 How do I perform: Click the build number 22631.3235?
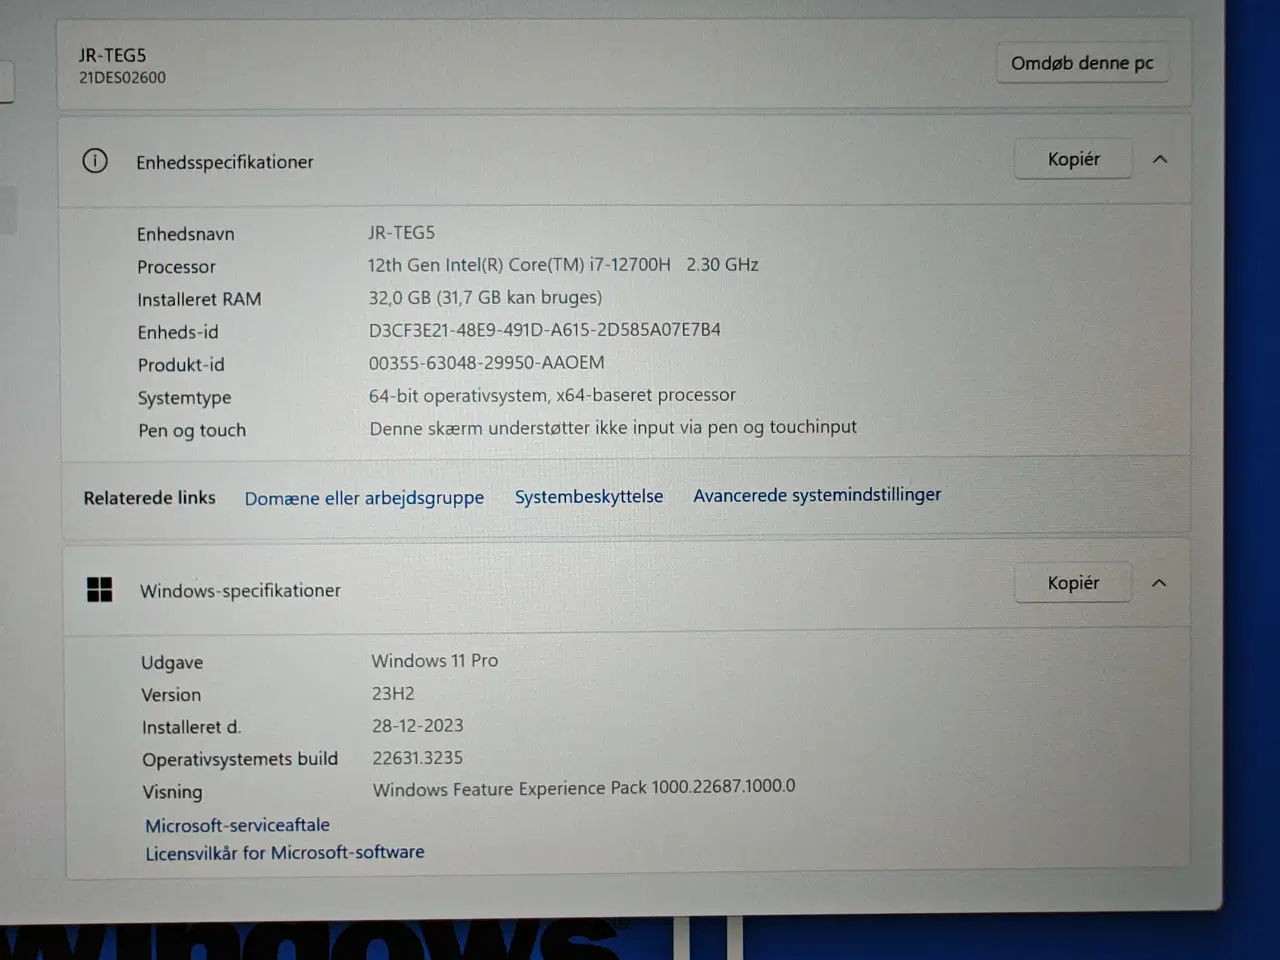(418, 757)
